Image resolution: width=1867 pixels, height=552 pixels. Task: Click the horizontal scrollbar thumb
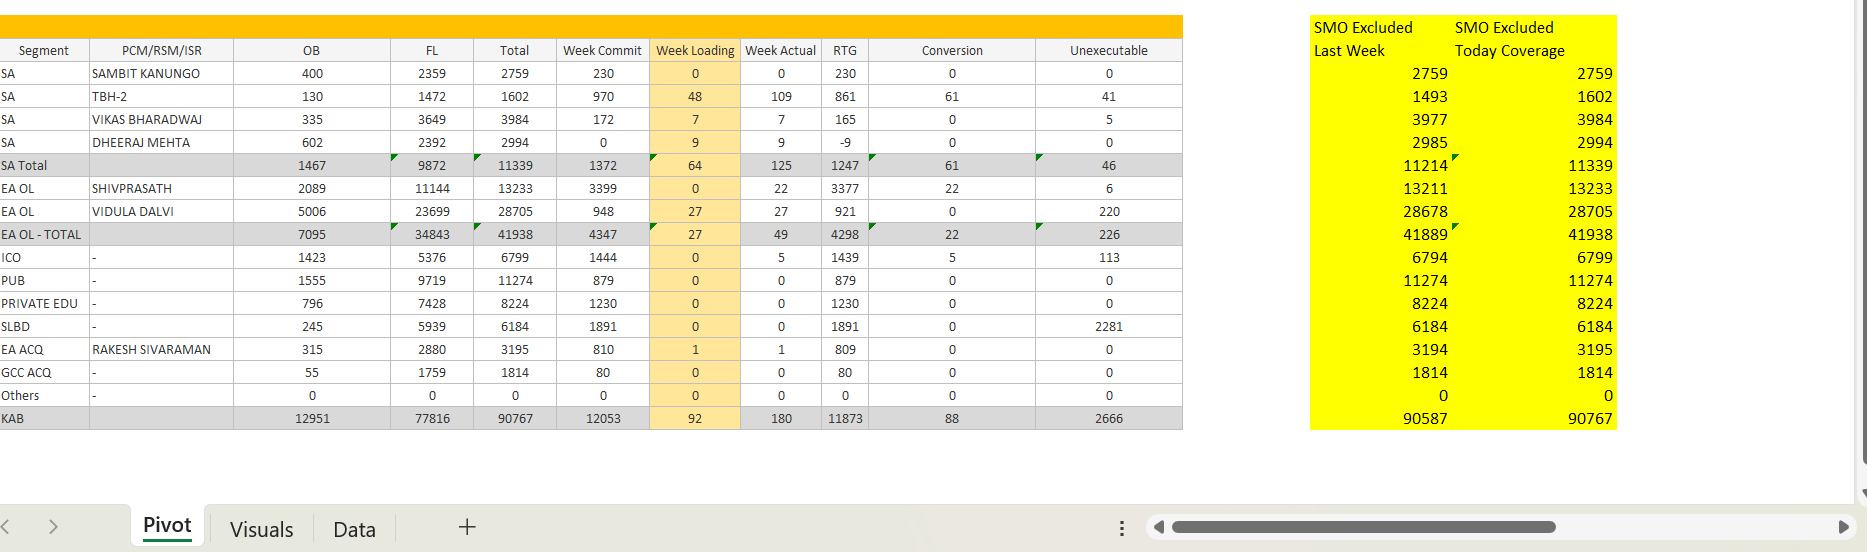[1363, 527]
